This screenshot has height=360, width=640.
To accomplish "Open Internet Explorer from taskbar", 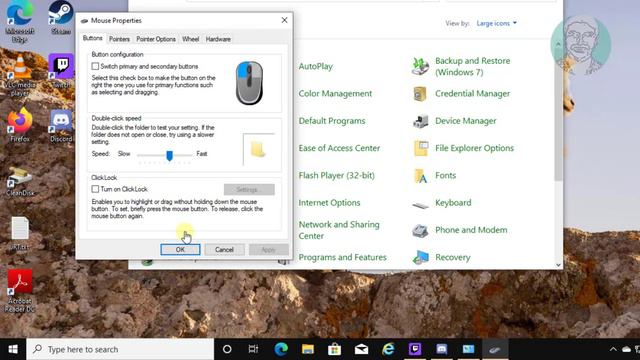I will (x=388, y=349).
